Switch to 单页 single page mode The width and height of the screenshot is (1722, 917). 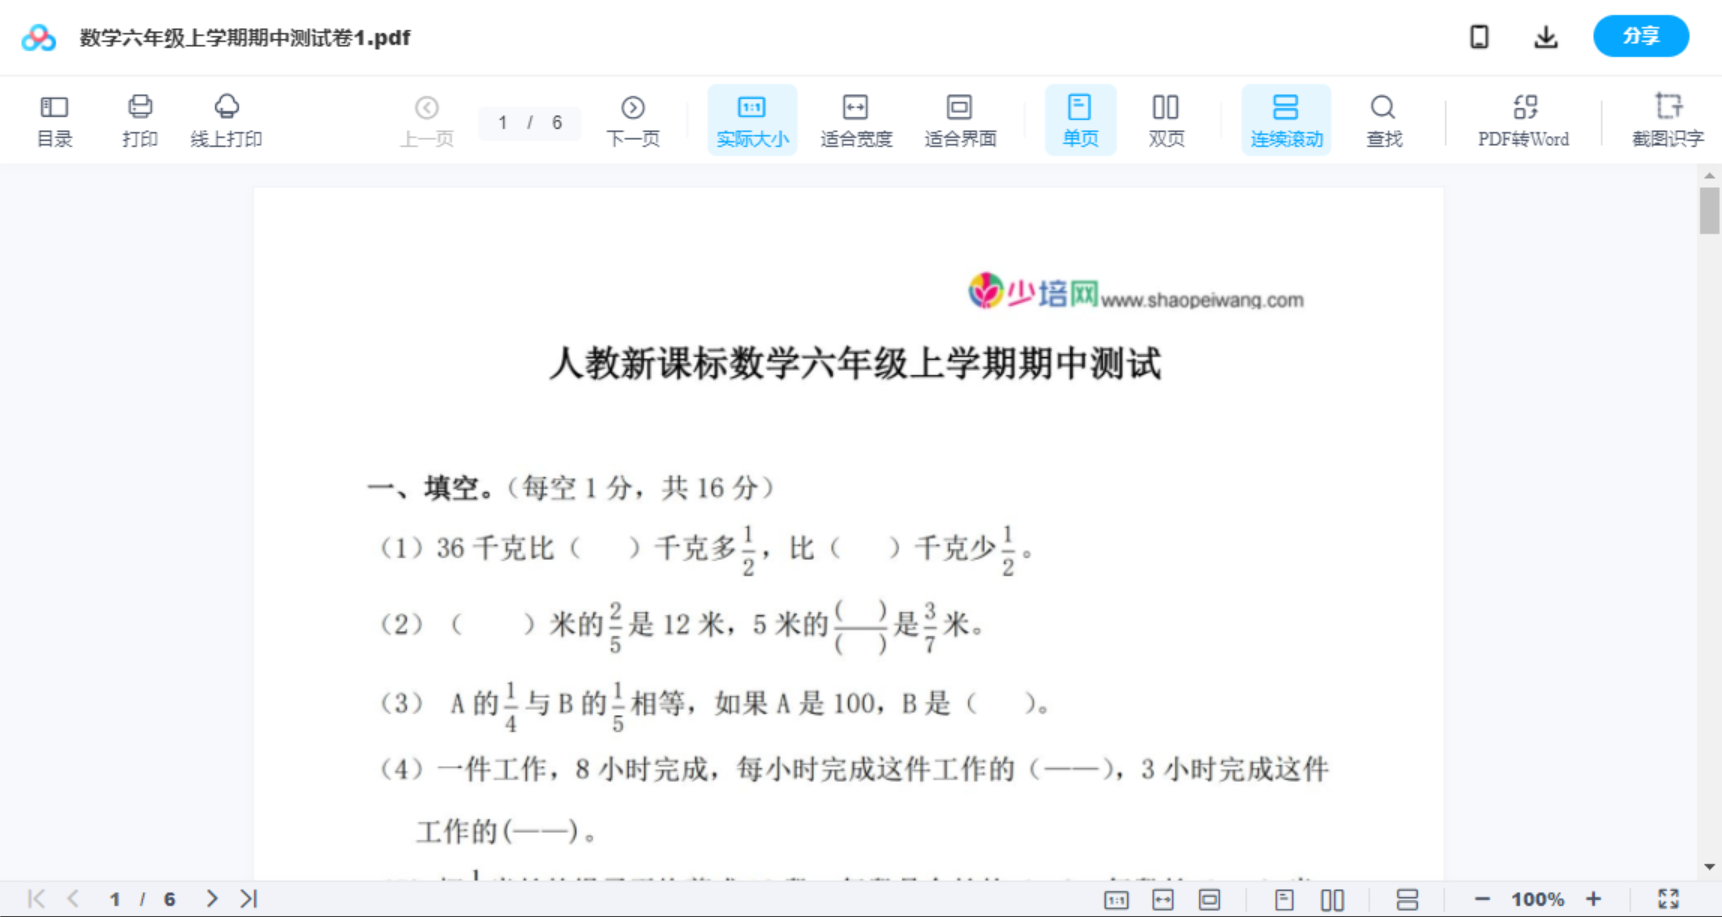[x=1080, y=119]
